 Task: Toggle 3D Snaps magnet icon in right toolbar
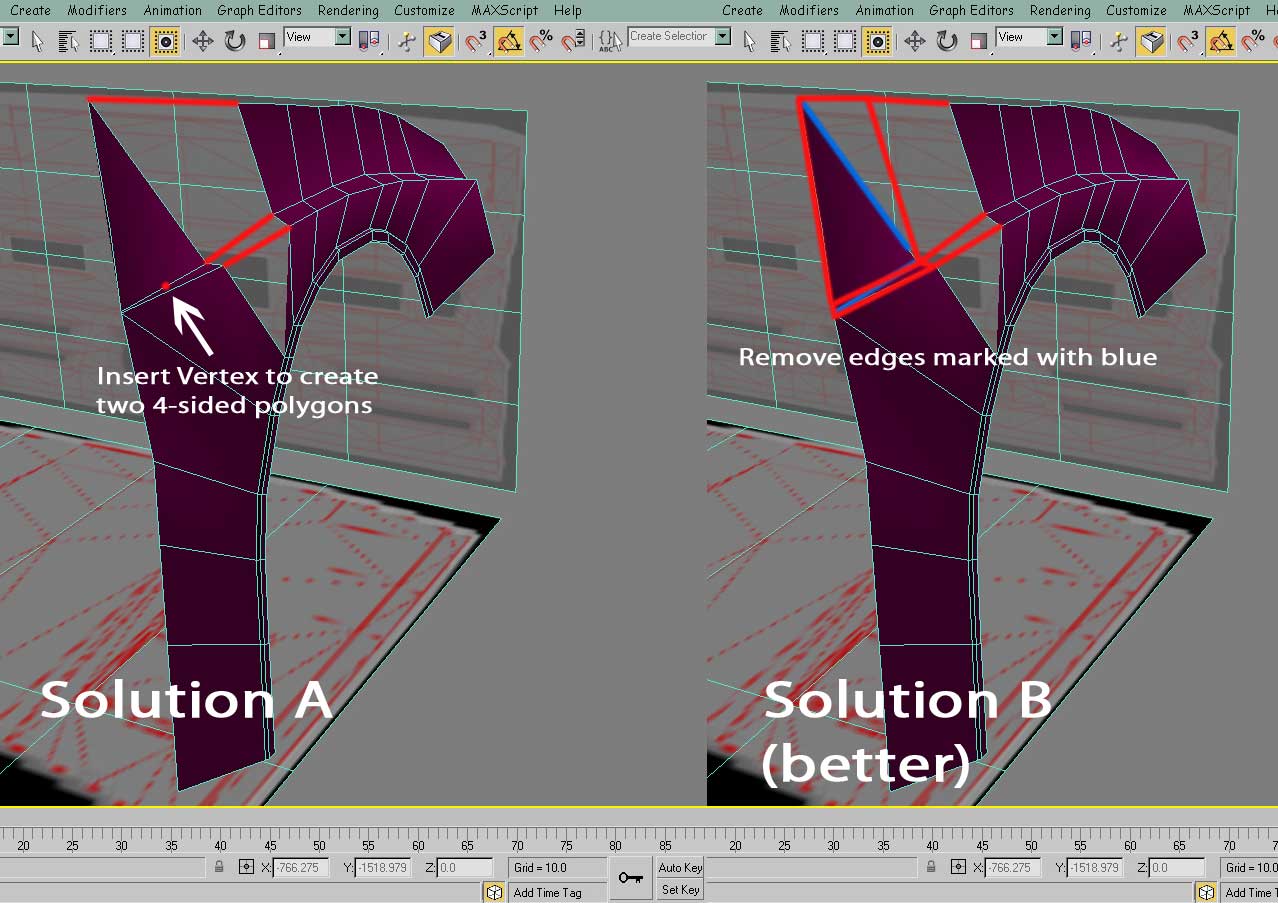pyautogui.click(x=1189, y=41)
